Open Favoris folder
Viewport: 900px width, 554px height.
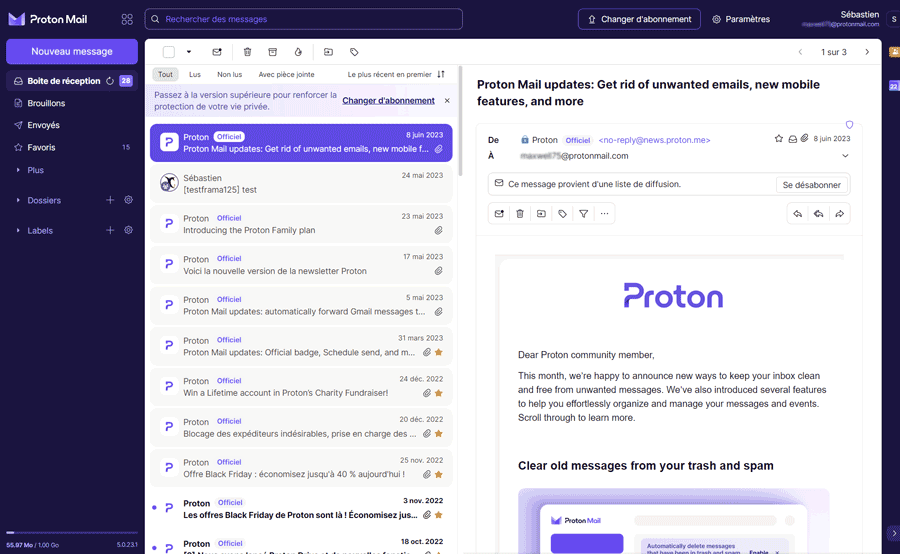tap(72, 148)
